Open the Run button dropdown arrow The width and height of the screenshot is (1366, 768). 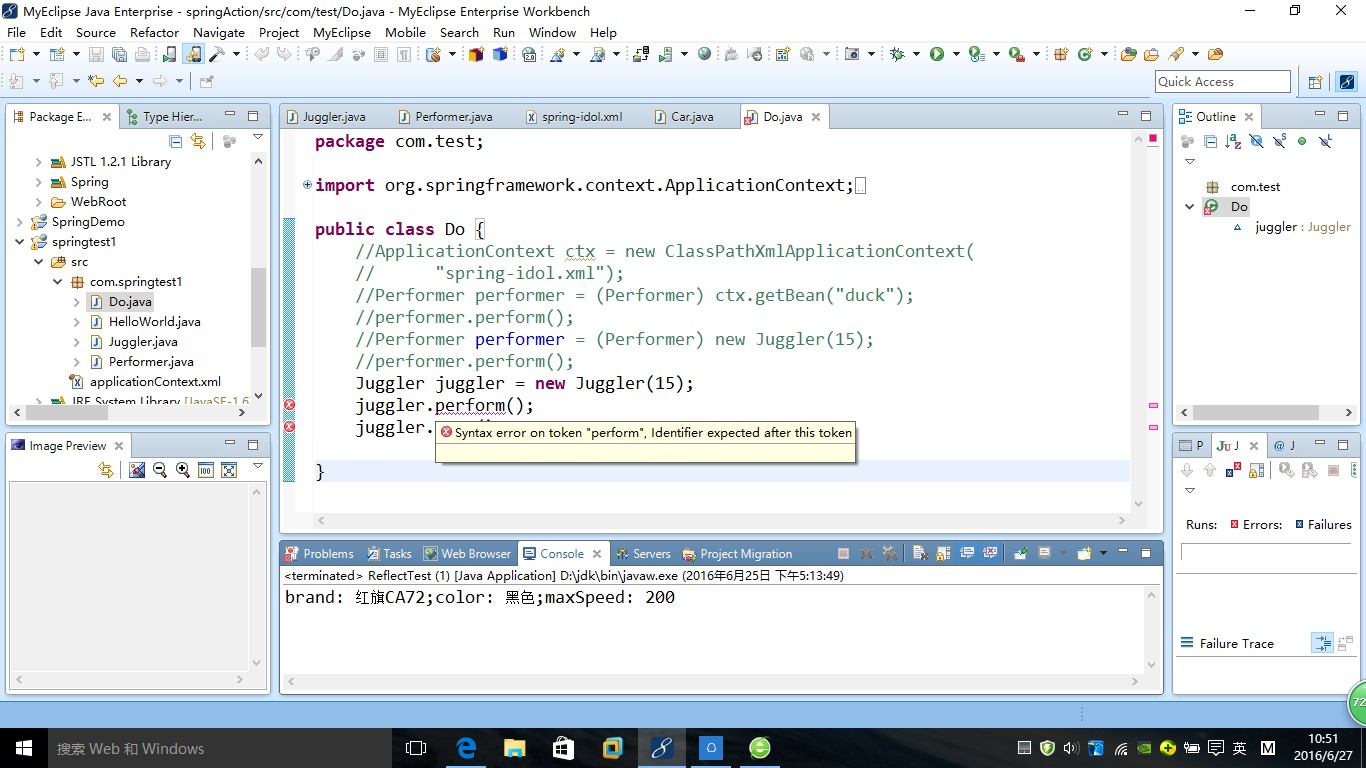coord(956,54)
